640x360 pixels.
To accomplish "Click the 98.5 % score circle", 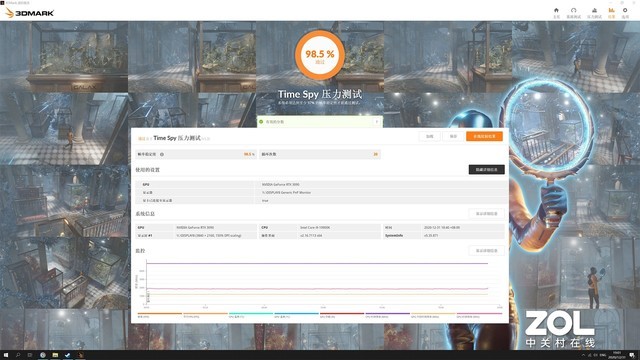I will tap(320, 56).
